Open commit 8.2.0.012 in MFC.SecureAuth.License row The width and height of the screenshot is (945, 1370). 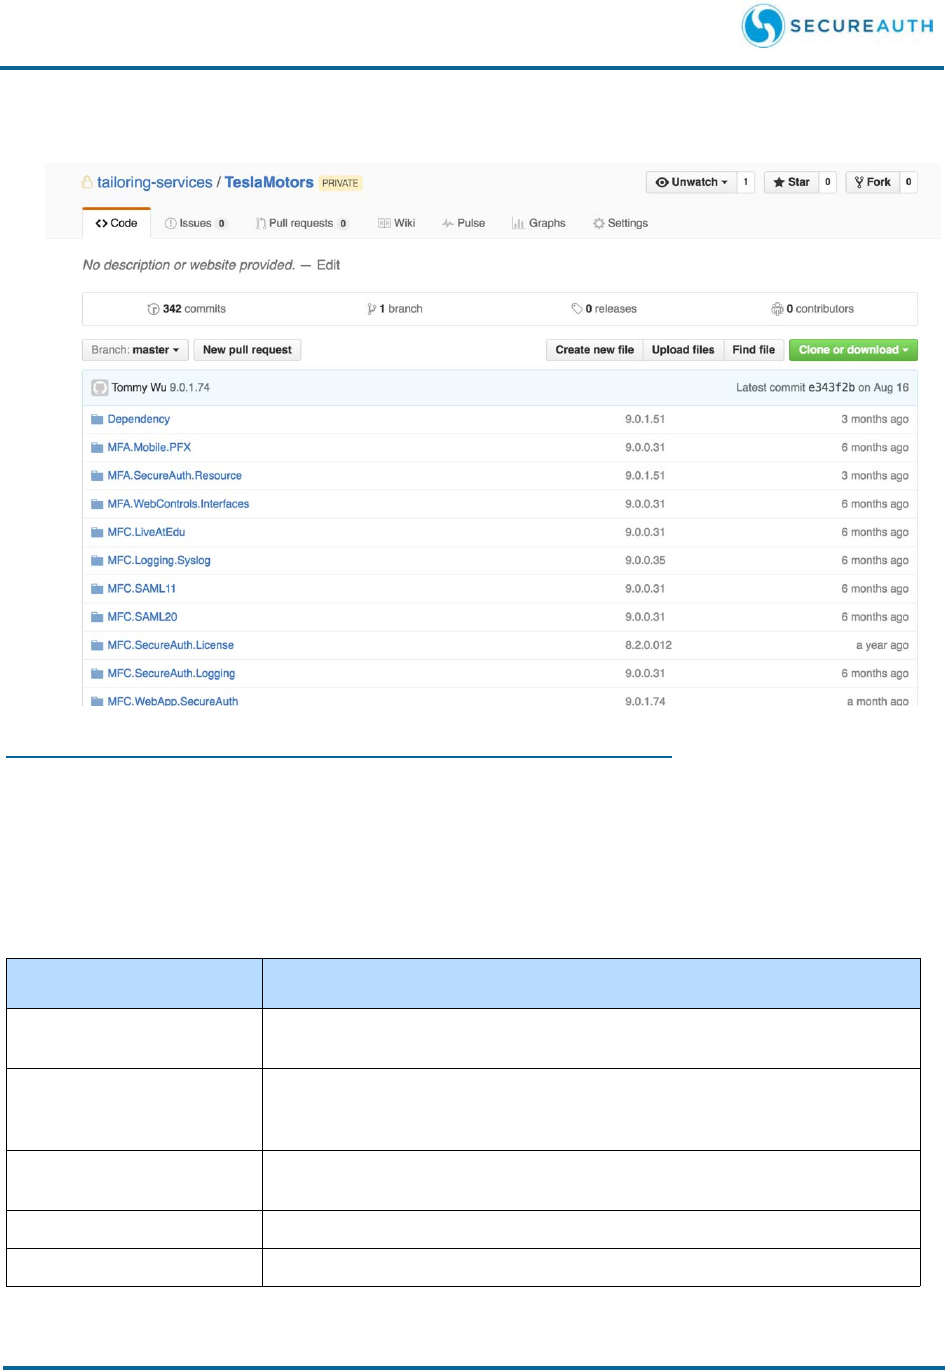tap(648, 645)
